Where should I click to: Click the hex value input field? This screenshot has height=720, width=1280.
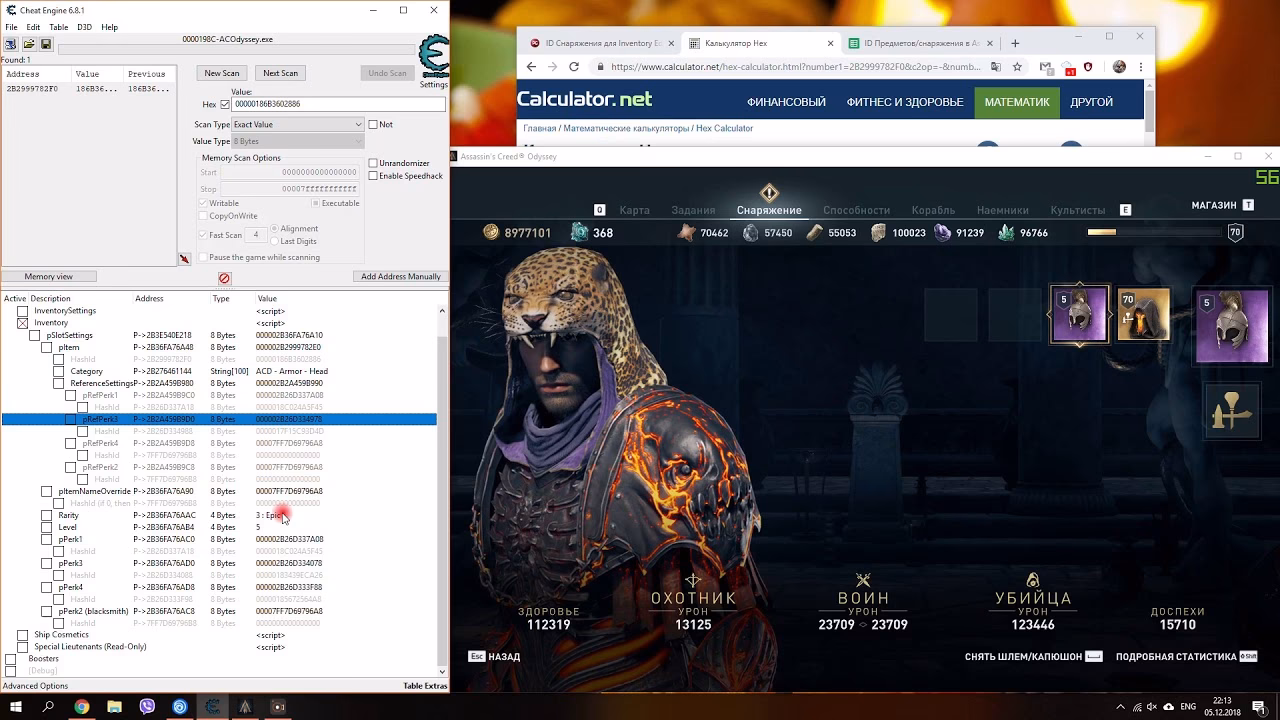[x=338, y=104]
